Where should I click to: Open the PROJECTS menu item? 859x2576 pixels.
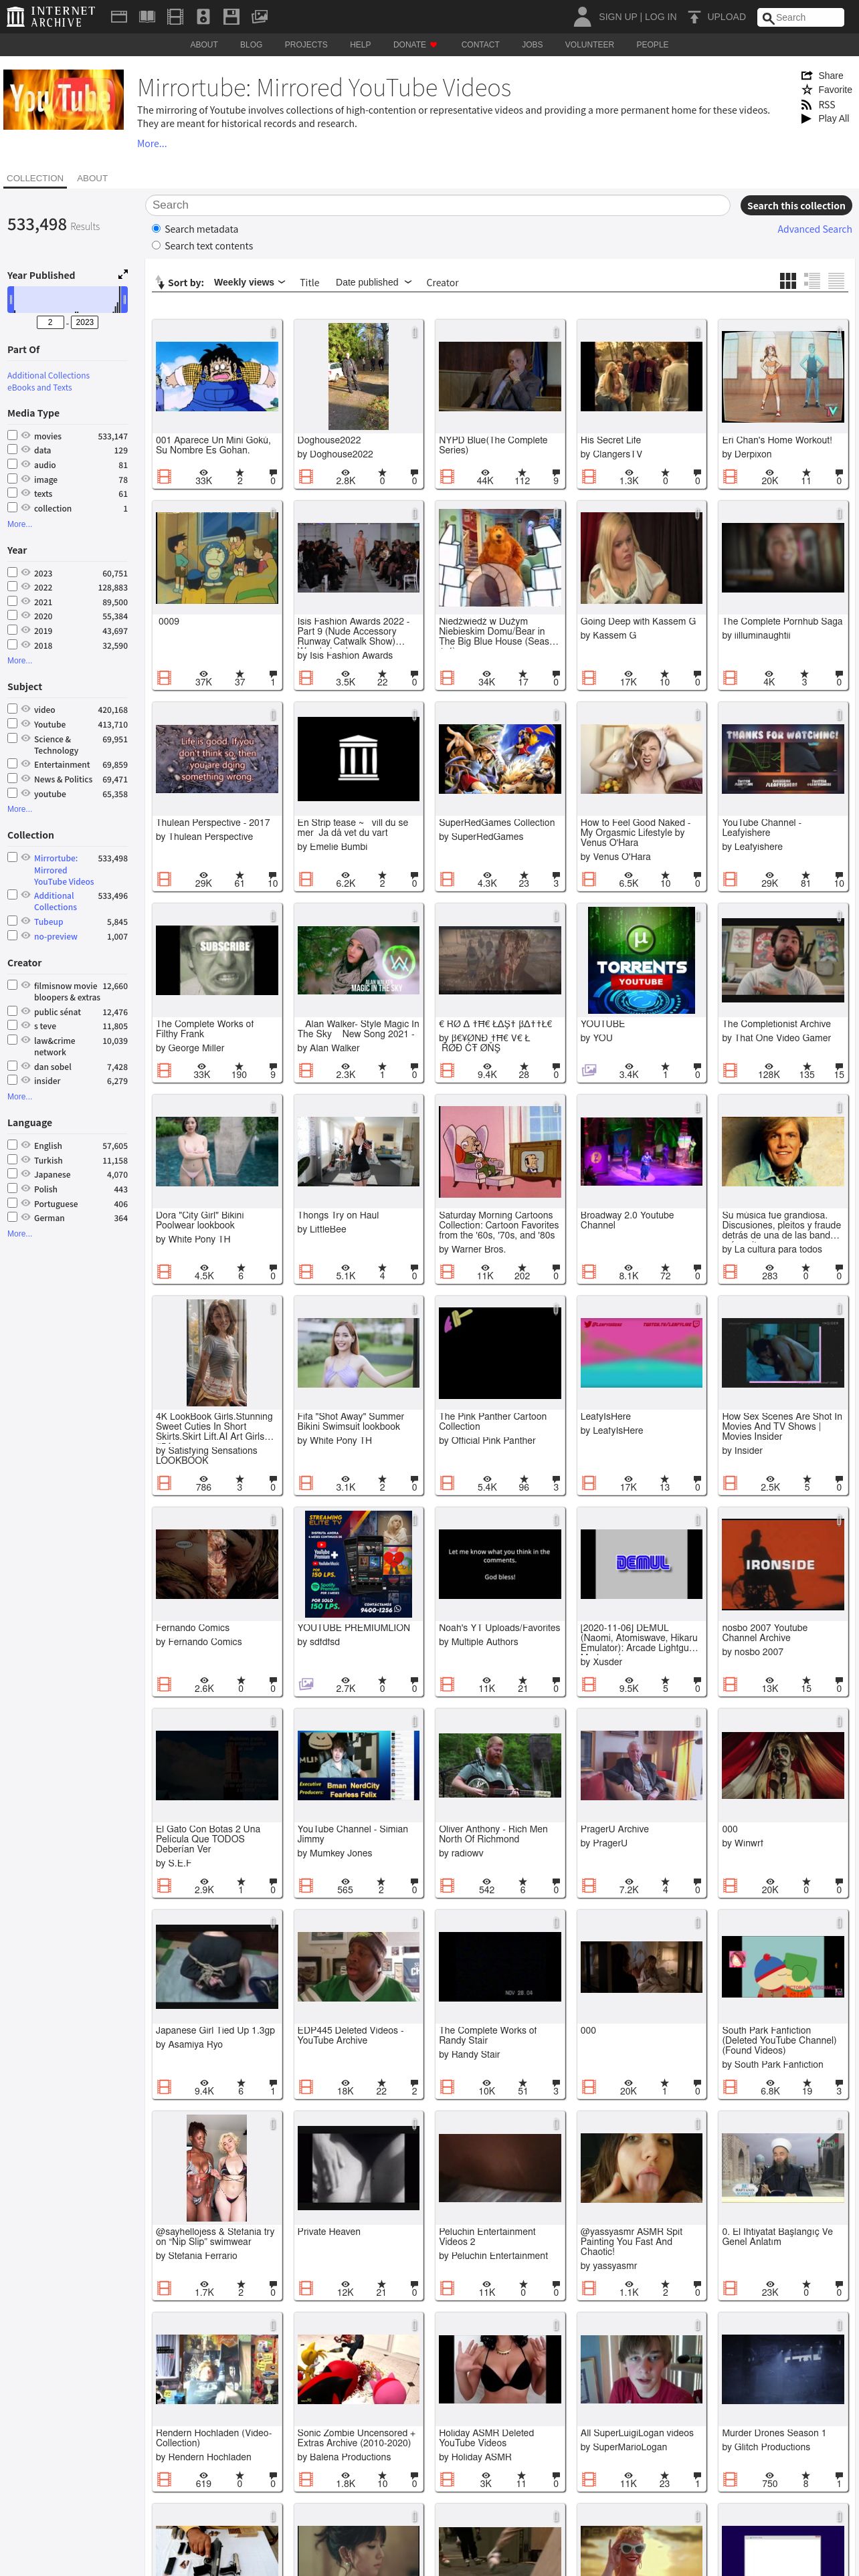click(306, 45)
